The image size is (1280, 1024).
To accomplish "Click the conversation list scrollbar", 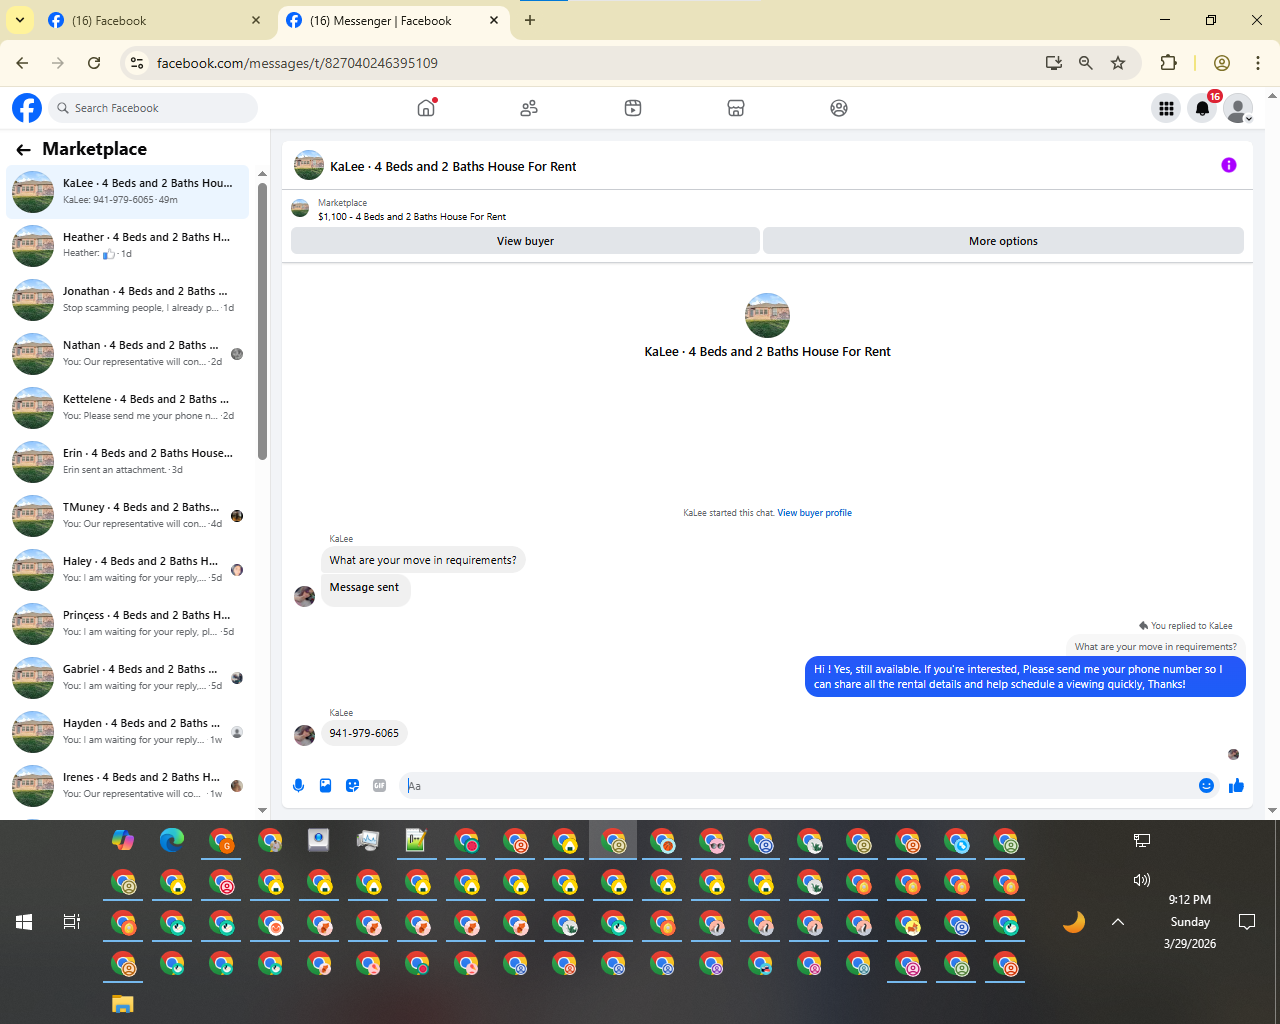I will coord(262,320).
